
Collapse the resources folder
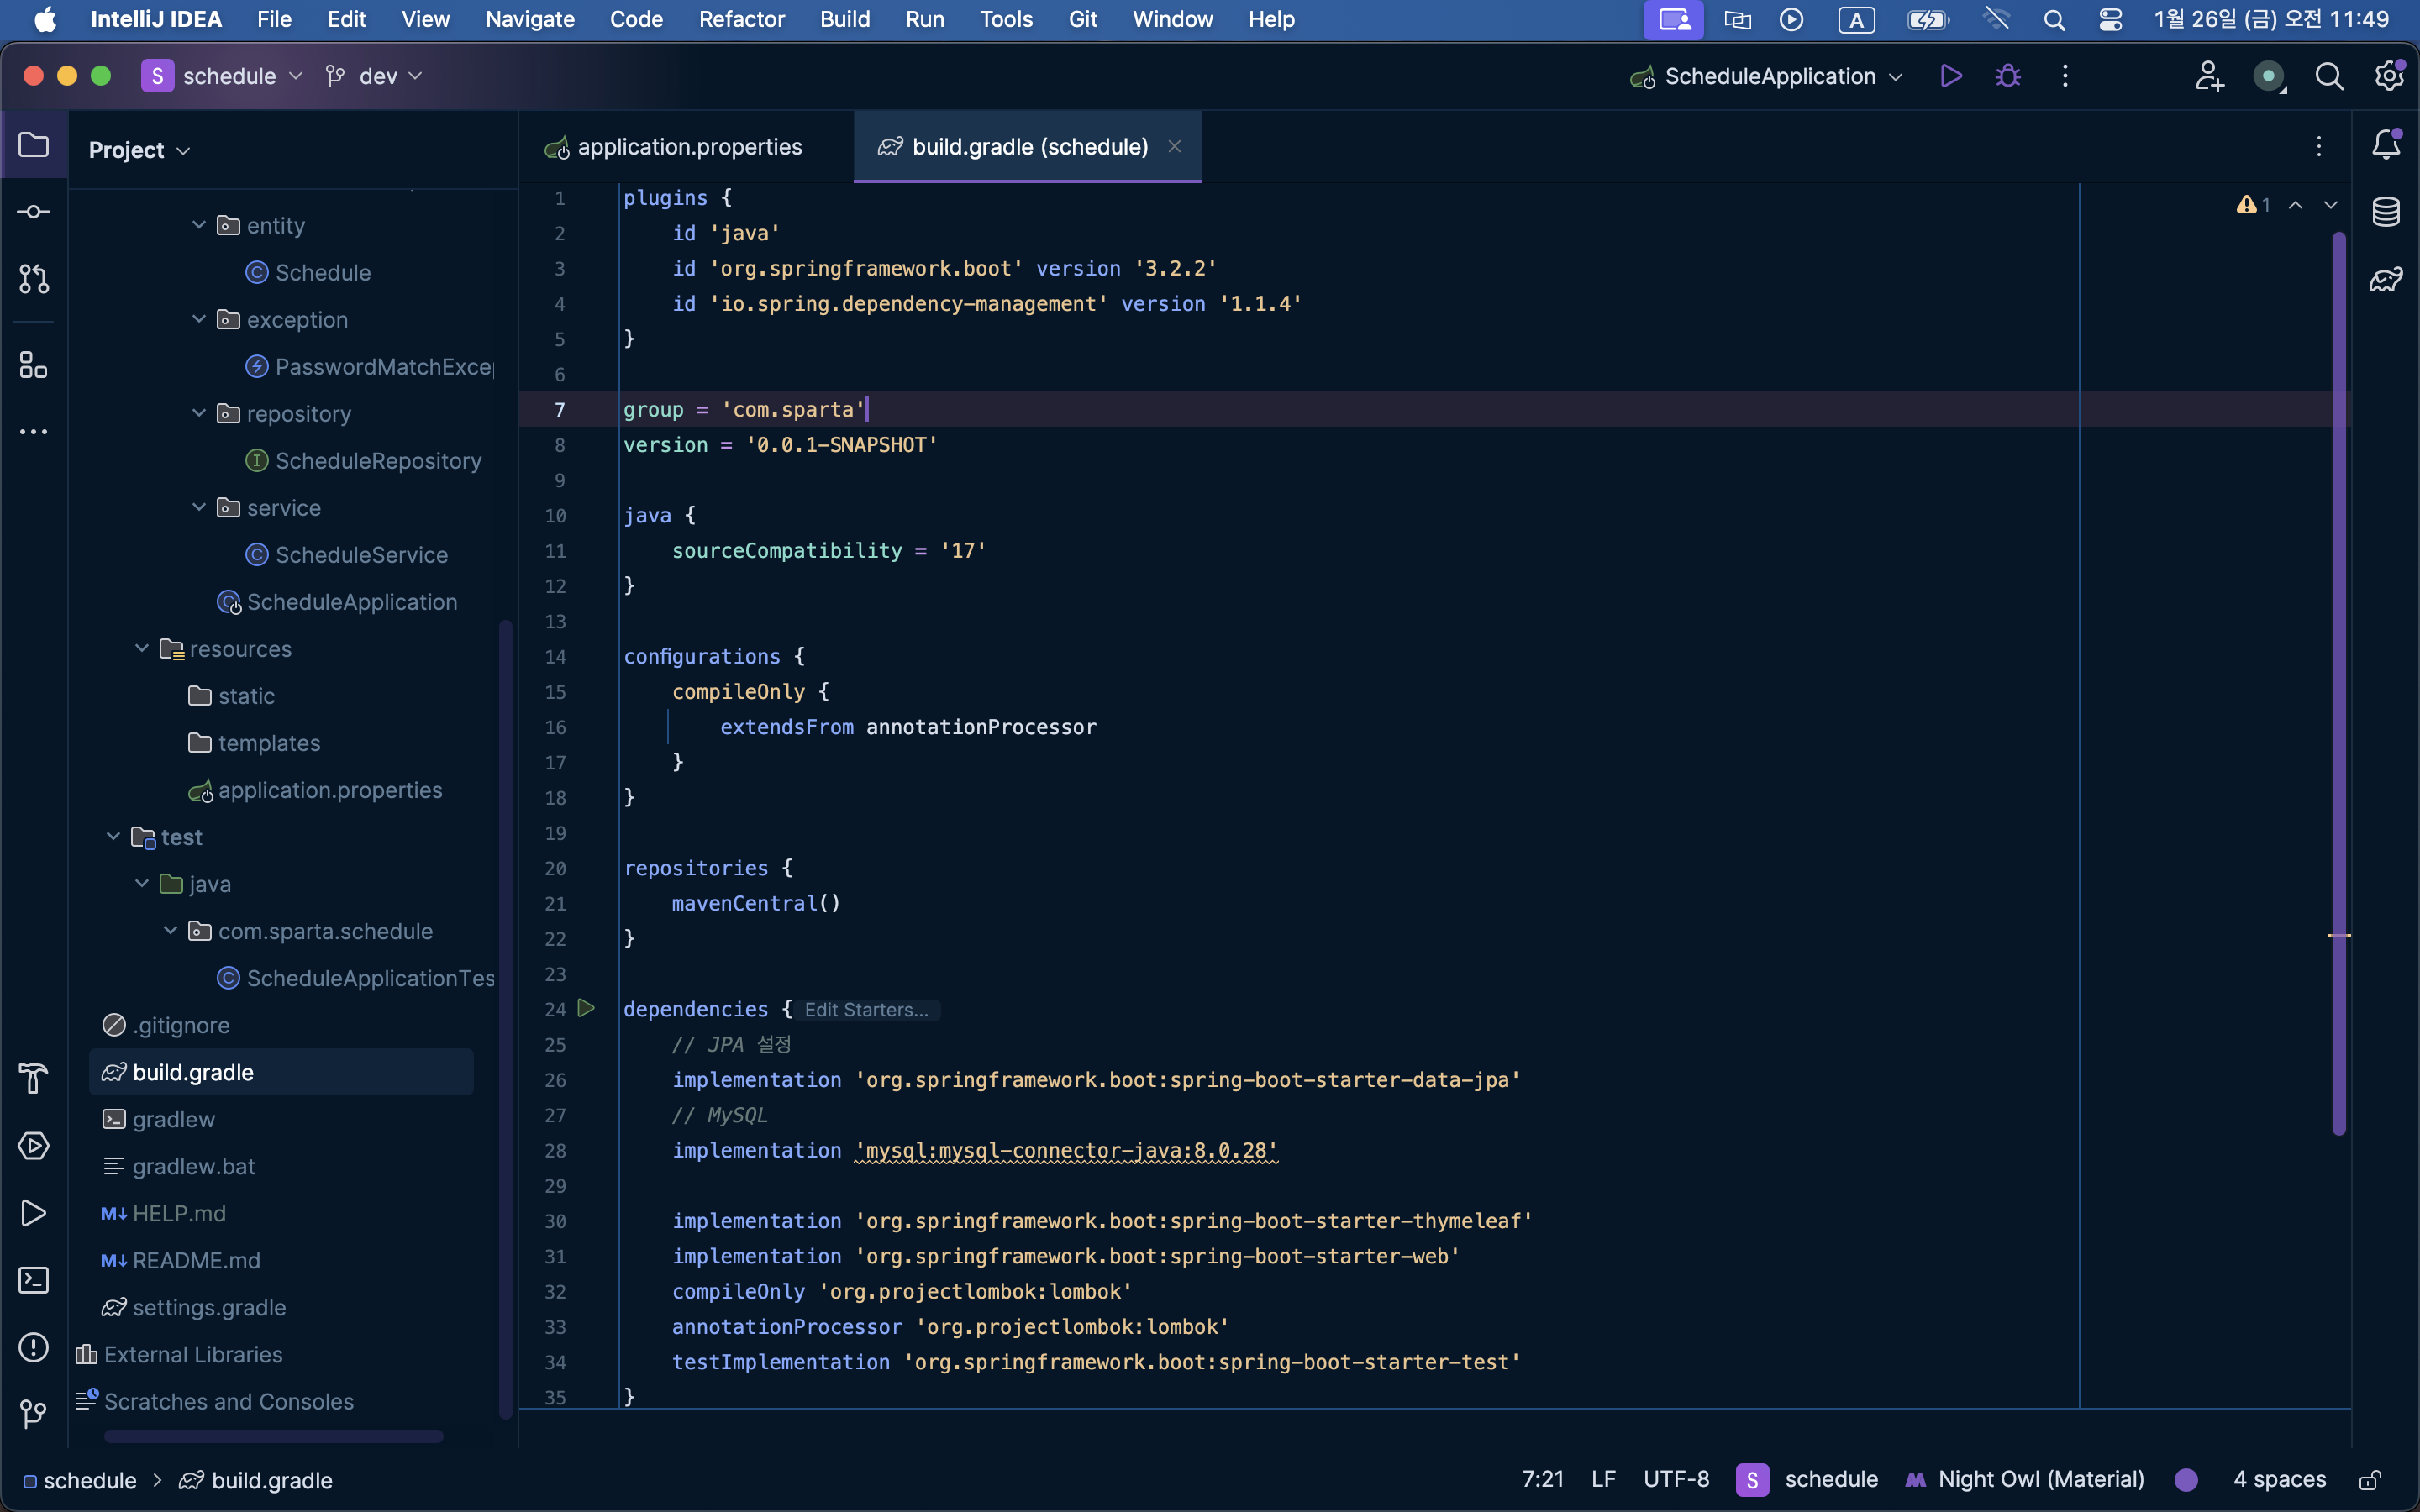[x=142, y=649]
